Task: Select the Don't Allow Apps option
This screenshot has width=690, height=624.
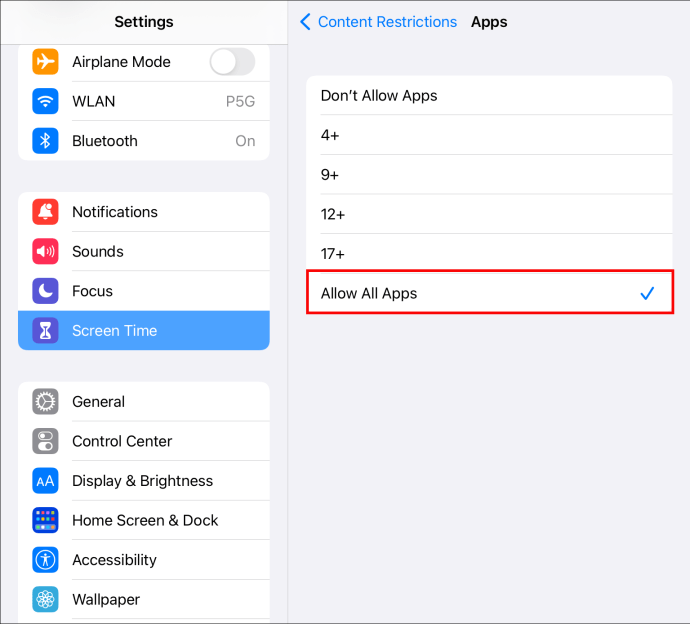Action: coord(488,96)
